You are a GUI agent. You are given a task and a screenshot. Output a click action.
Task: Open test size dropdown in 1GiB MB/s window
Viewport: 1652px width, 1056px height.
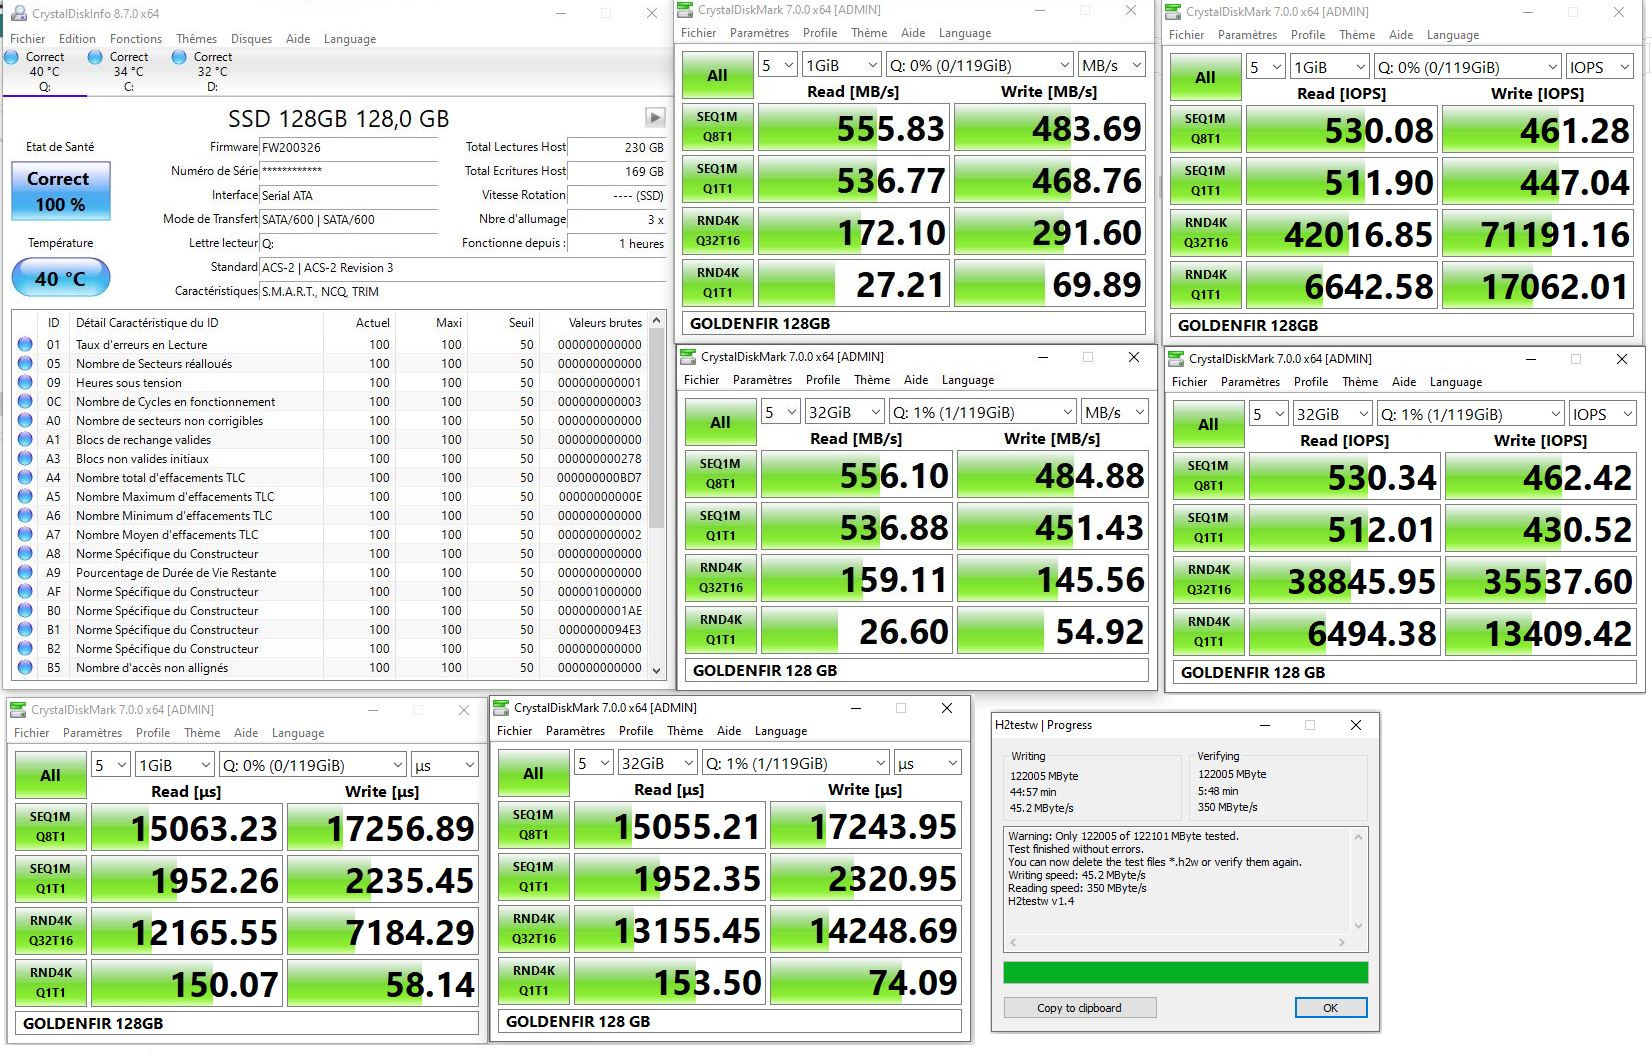(x=840, y=65)
